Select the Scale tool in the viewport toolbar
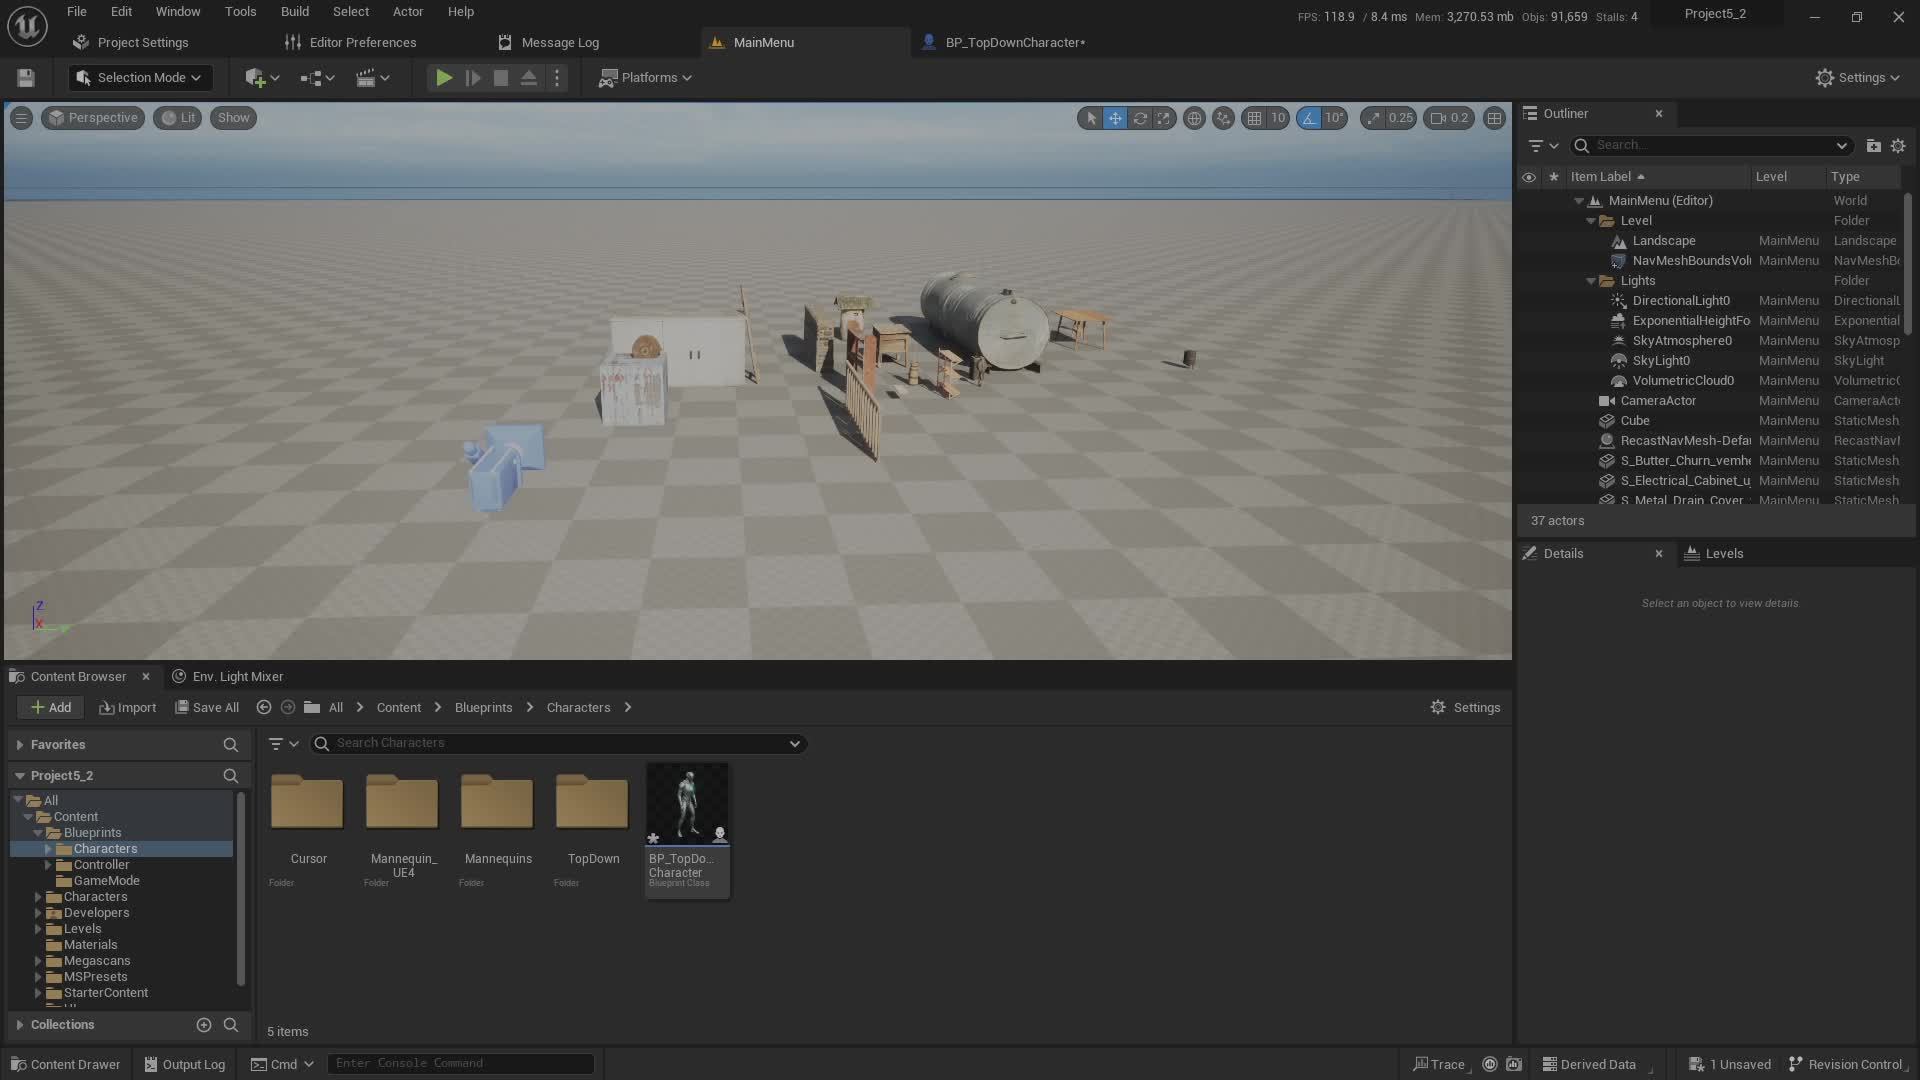This screenshot has height=1080, width=1920. pos(1163,118)
